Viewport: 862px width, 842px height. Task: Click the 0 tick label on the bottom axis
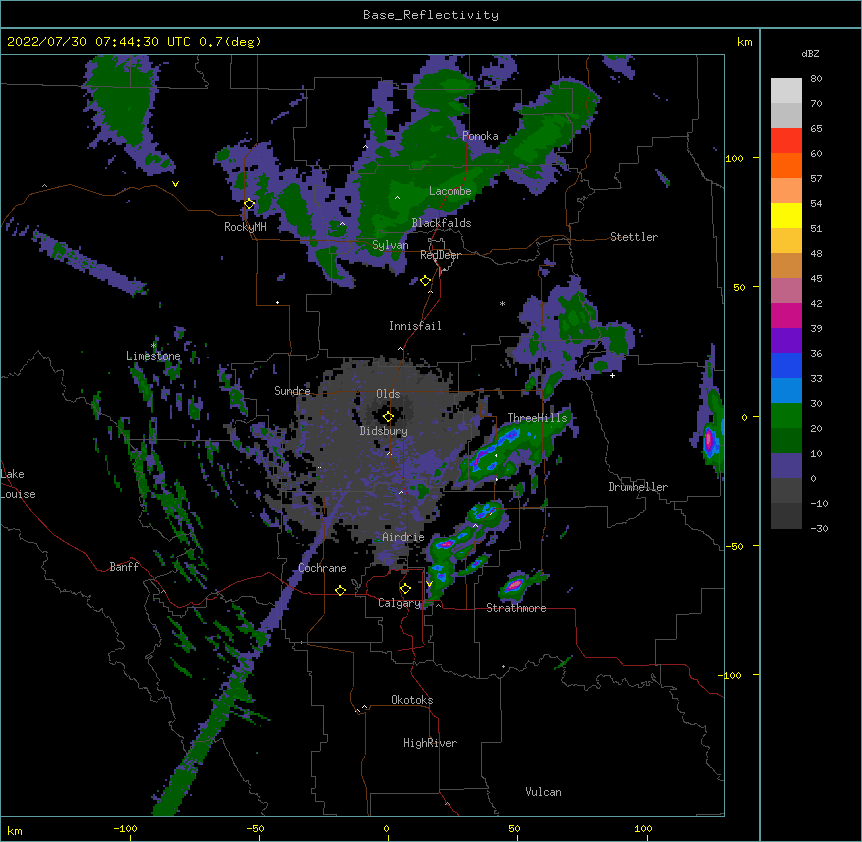click(386, 829)
